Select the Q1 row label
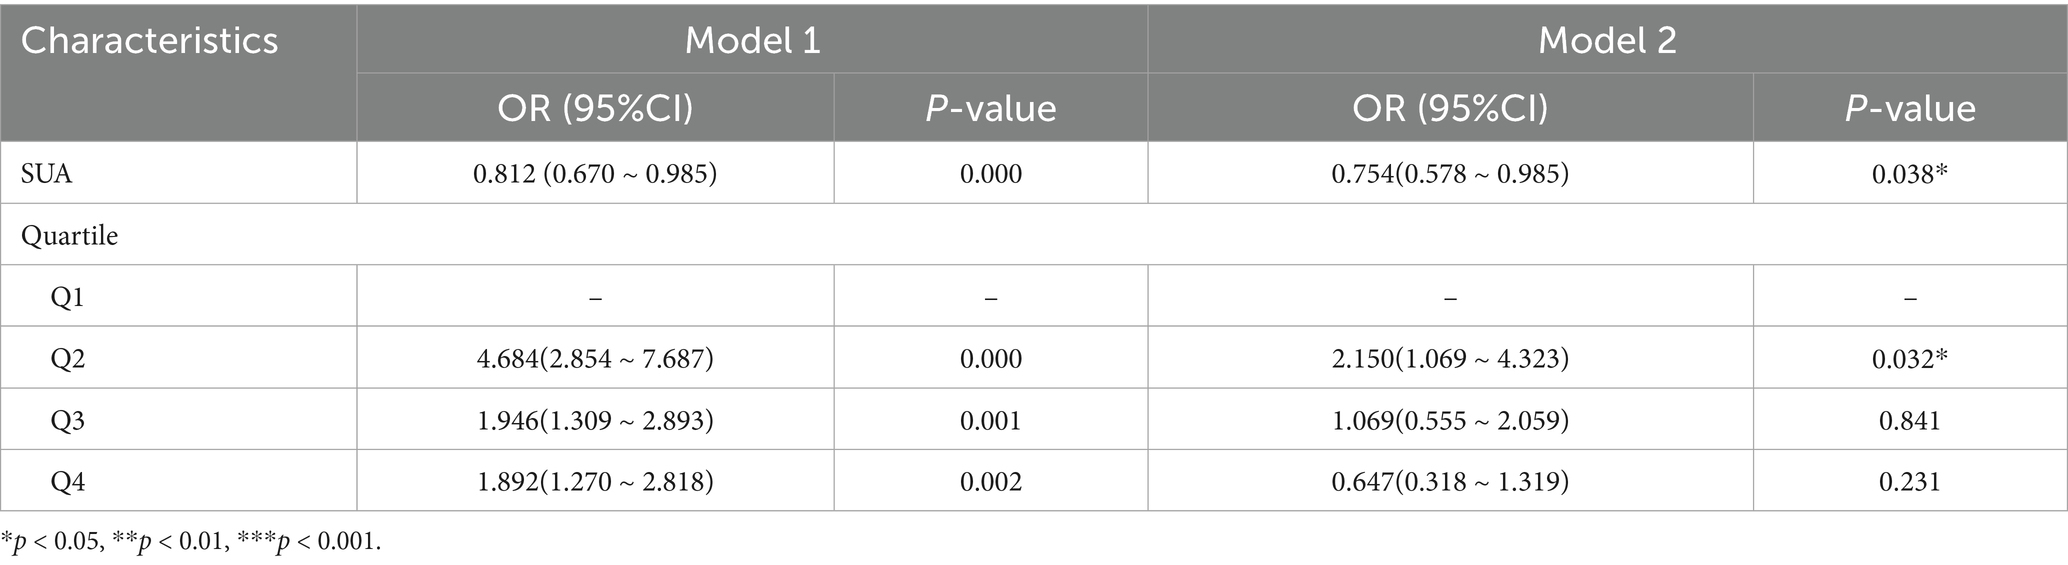Viewport: 2068px width, 565px height. pos(68,297)
